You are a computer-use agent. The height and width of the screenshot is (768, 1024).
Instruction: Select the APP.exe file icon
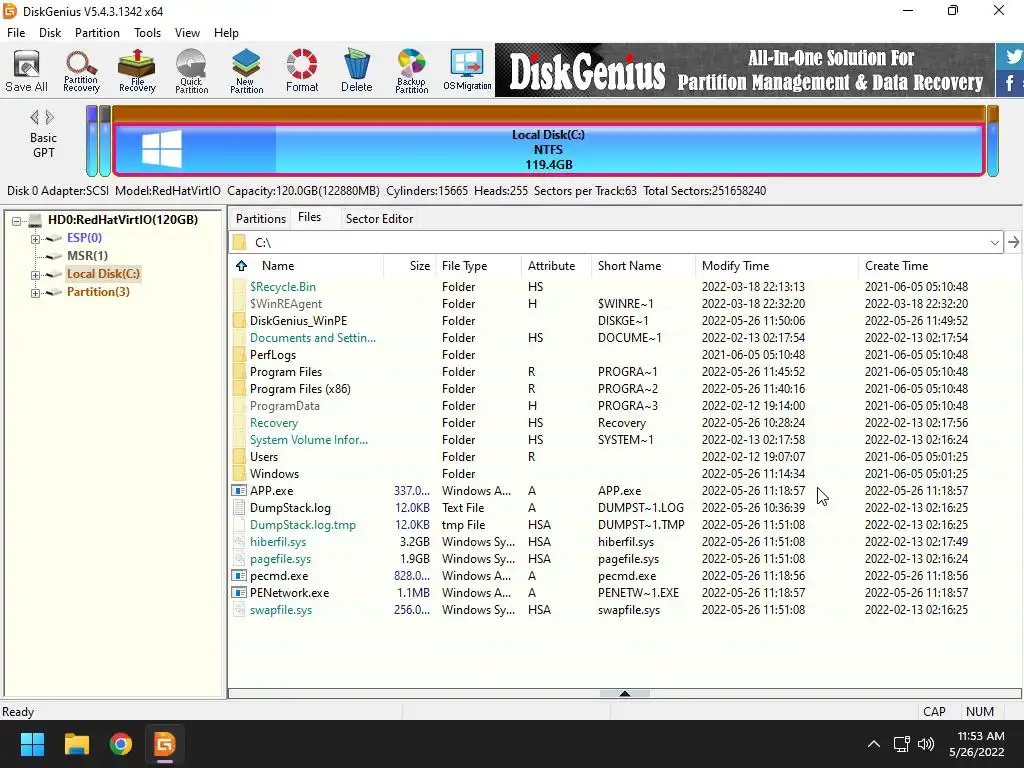pyautogui.click(x=240, y=490)
